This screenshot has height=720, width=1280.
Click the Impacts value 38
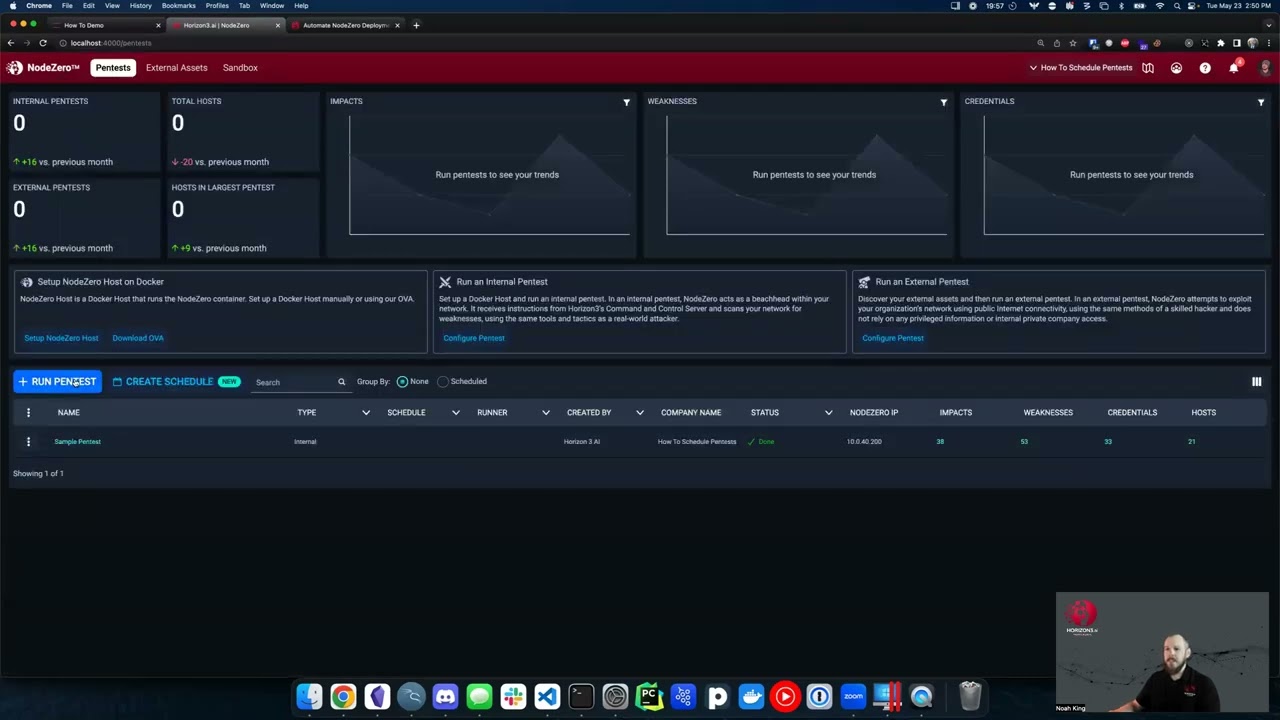tap(940, 441)
